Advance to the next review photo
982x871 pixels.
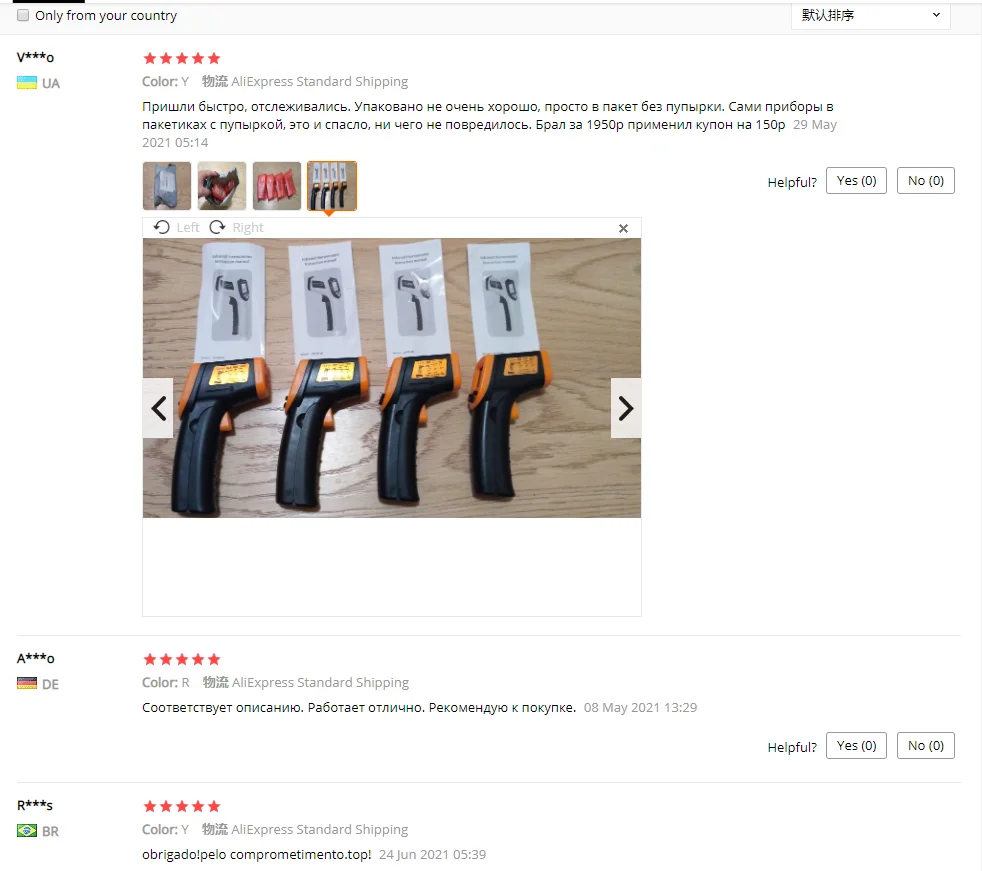pyautogui.click(x=626, y=408)
